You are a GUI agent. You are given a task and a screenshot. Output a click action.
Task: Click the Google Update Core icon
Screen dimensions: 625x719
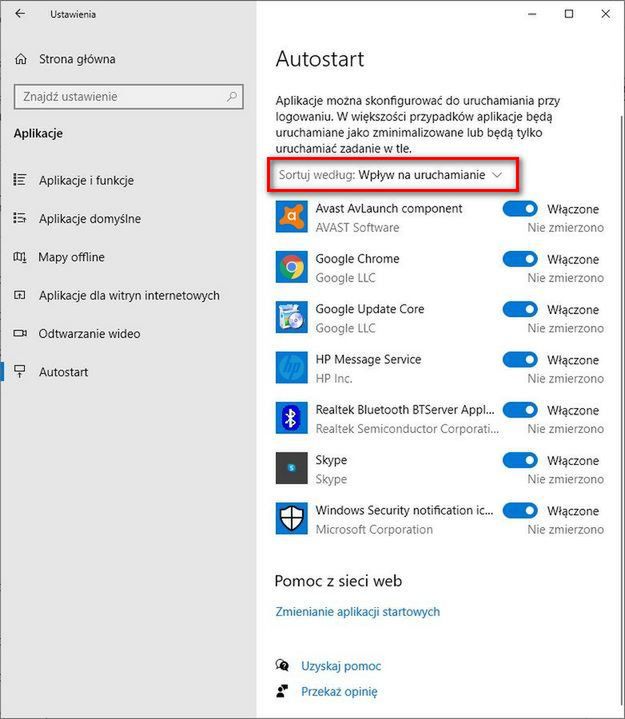pyautogui.click(x=291, y=317)
